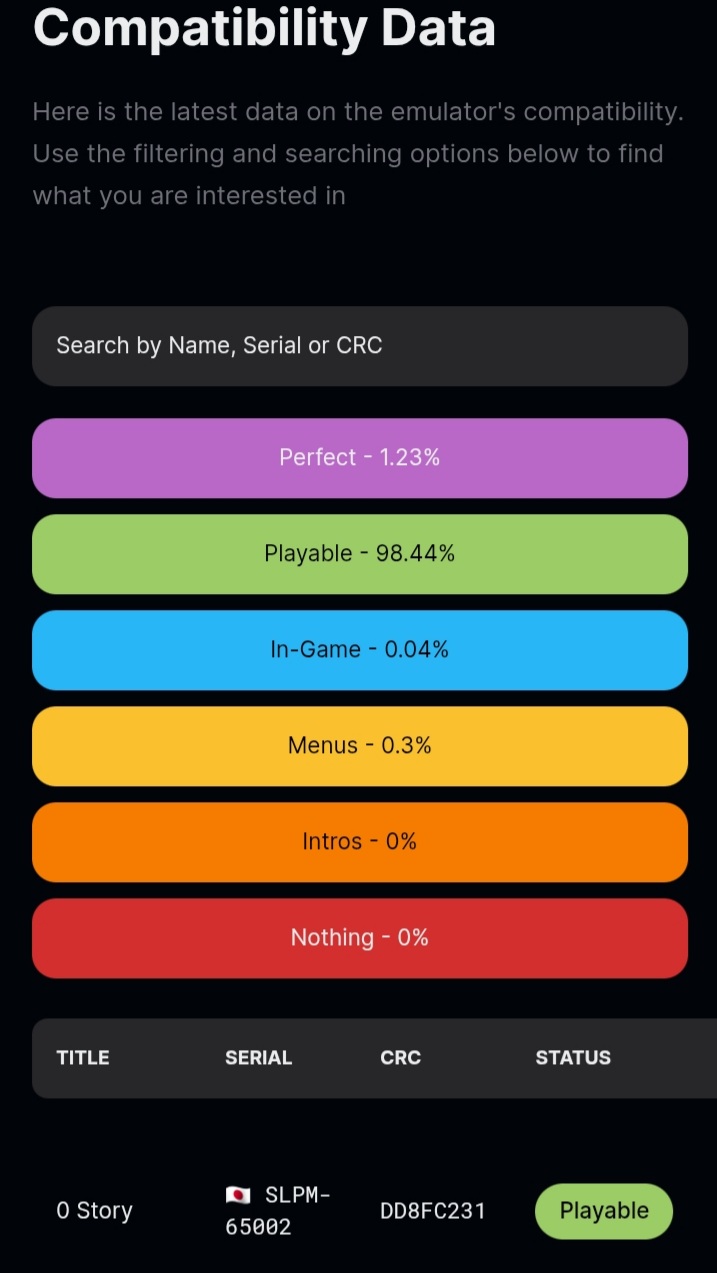Select the SLPM-65002 serial text
This screenshot has height=1273, width=717.
click(x=278, y=1211)
